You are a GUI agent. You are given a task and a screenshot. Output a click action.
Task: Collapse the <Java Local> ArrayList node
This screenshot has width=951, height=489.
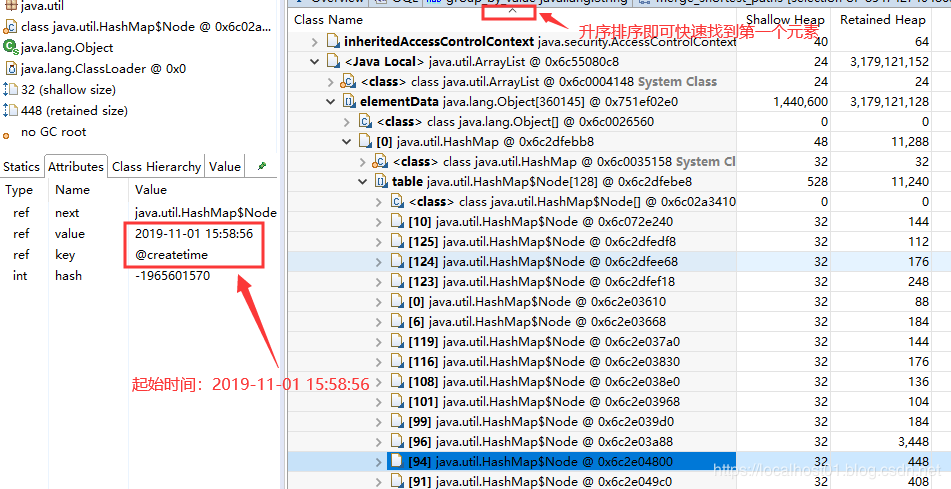[x=315, y=61]
